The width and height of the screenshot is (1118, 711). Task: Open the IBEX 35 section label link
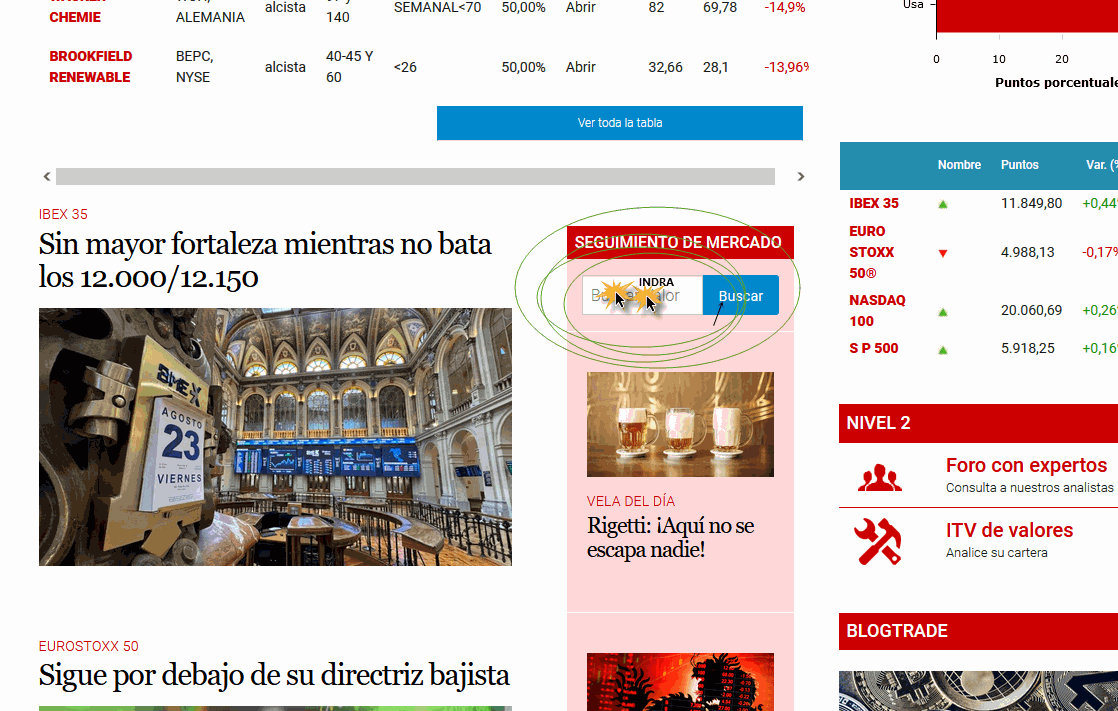point(63,214)
